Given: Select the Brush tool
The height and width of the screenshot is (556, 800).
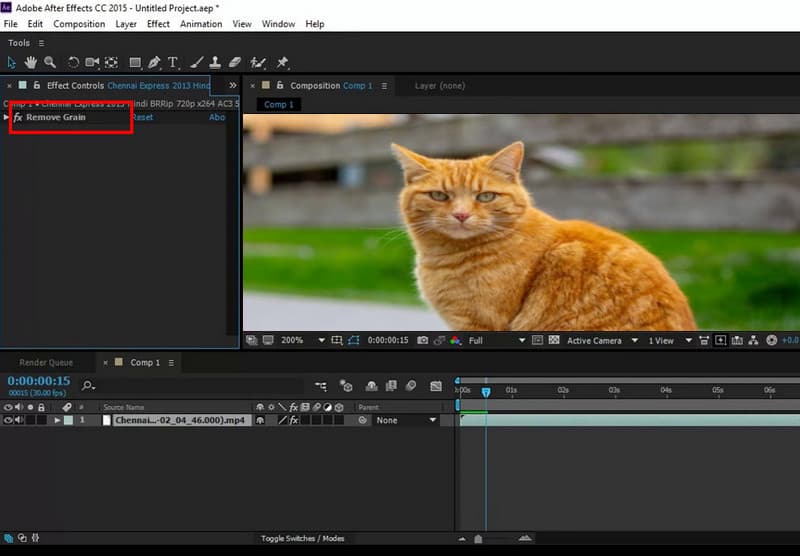Looking at the screenshot, I should point(196,62).
